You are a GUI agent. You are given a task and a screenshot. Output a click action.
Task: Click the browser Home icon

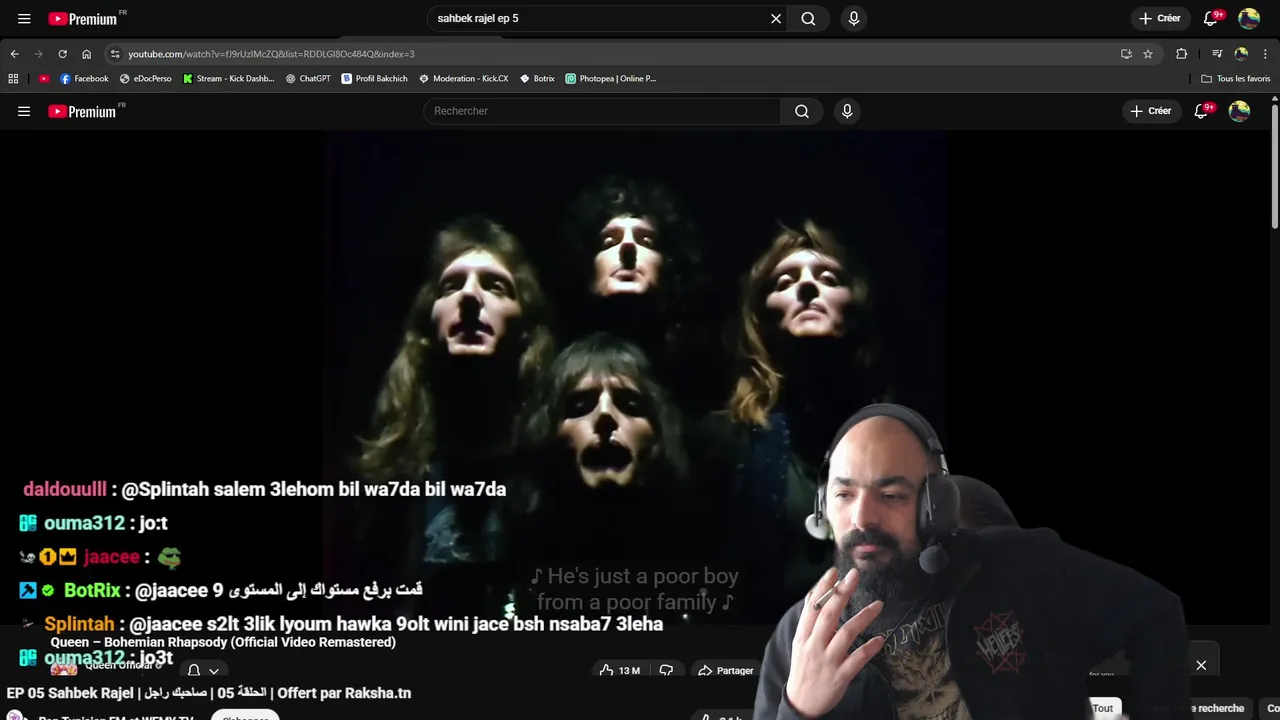tap(86, 54)
